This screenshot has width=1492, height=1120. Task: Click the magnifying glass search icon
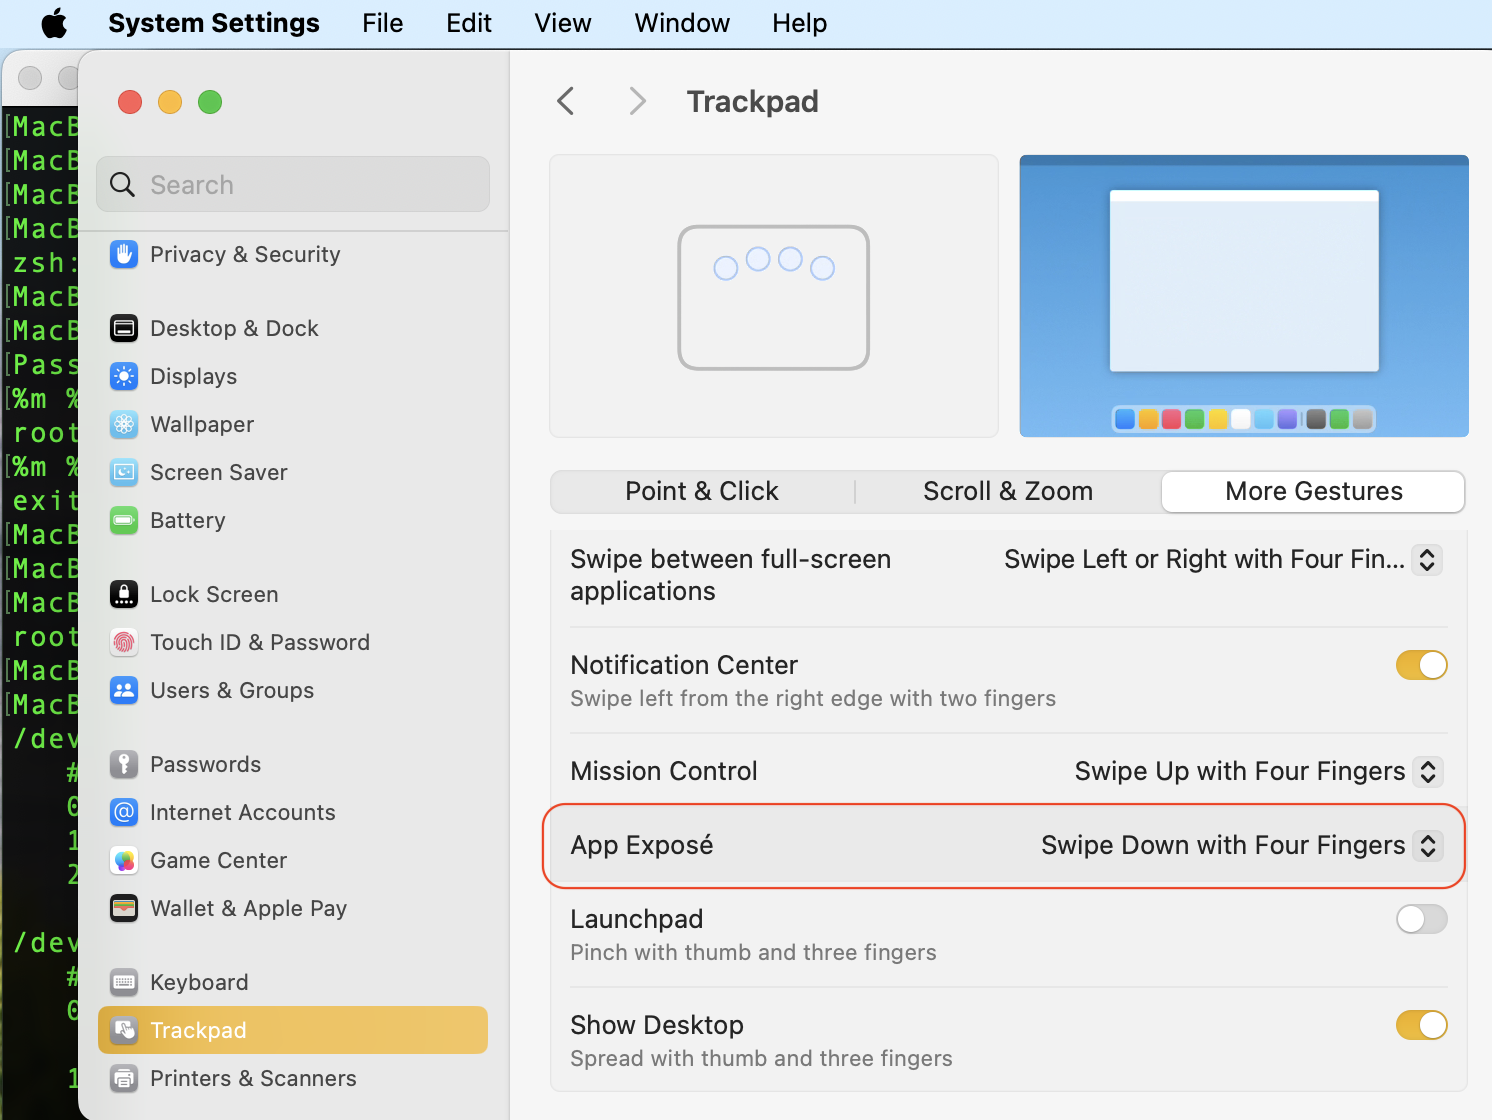pyautogui.click(x=122, y=184)
